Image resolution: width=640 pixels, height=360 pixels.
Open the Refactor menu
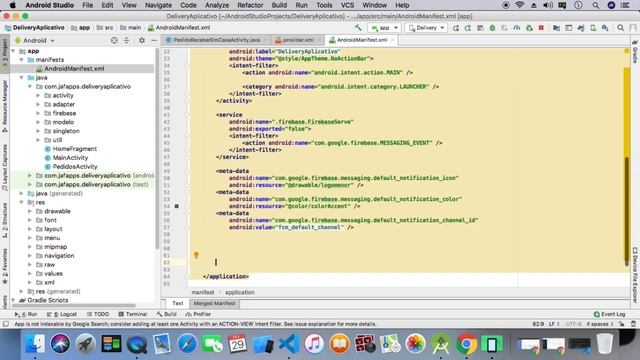250,5
